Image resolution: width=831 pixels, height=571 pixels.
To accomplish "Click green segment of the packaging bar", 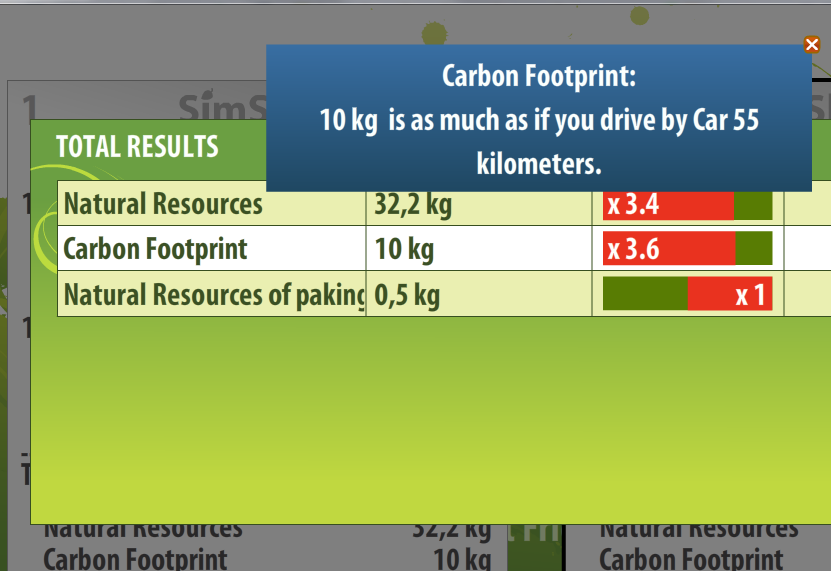I will click(645, 295).
